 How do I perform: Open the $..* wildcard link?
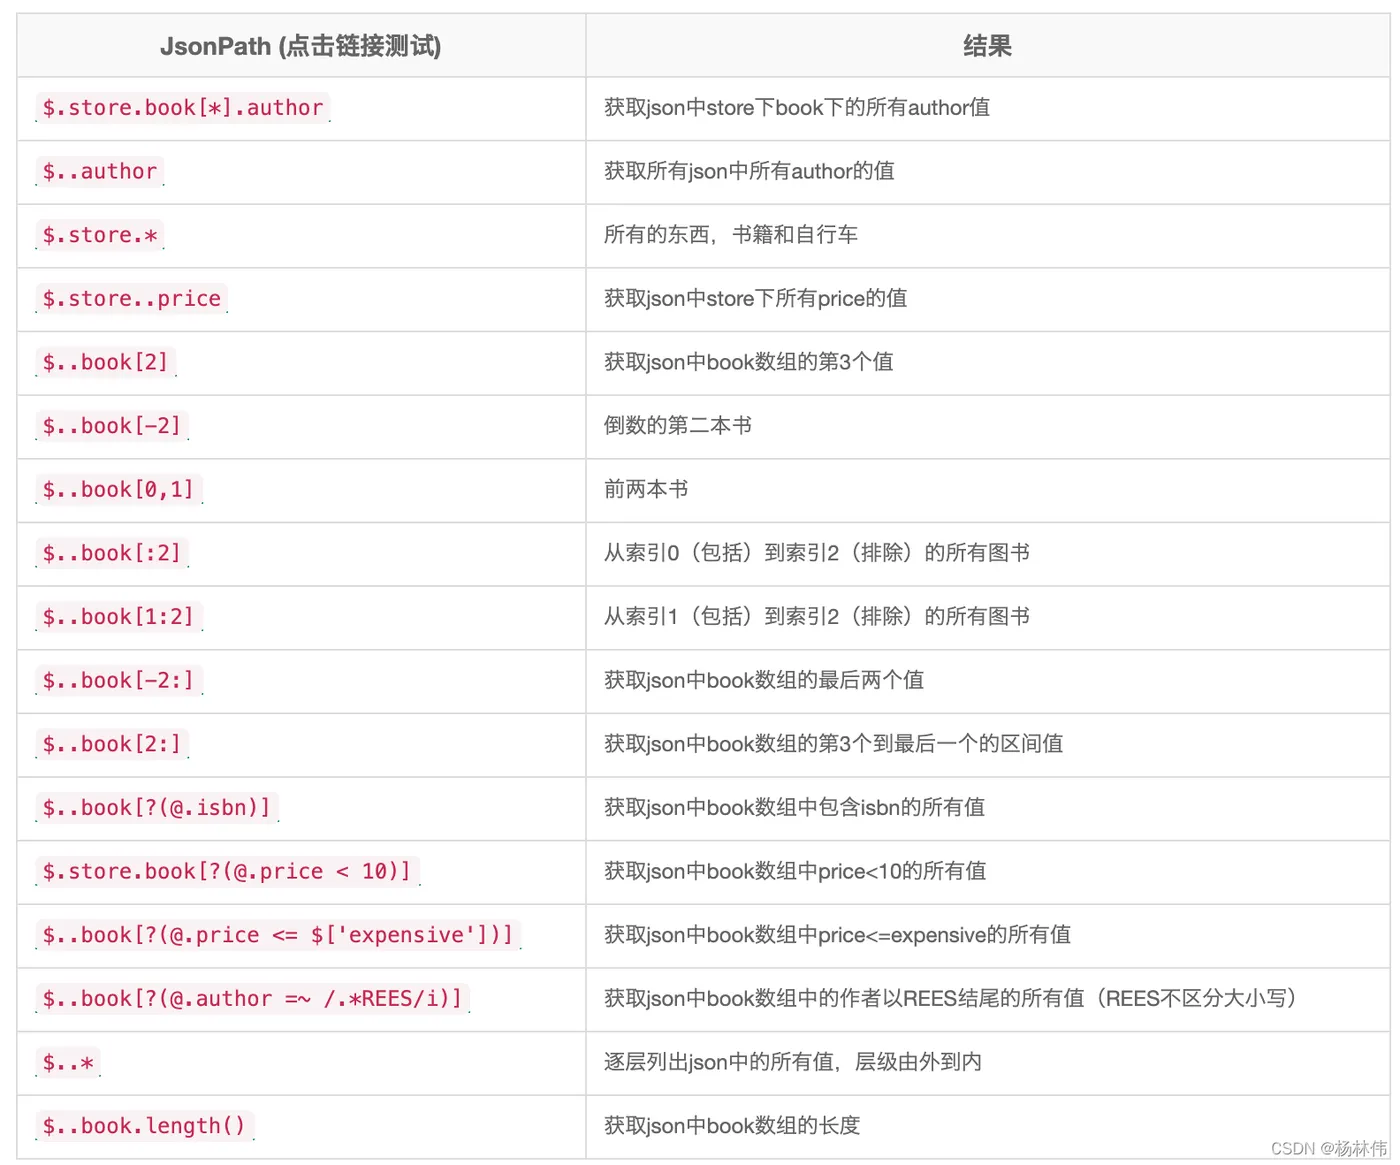68,1063
